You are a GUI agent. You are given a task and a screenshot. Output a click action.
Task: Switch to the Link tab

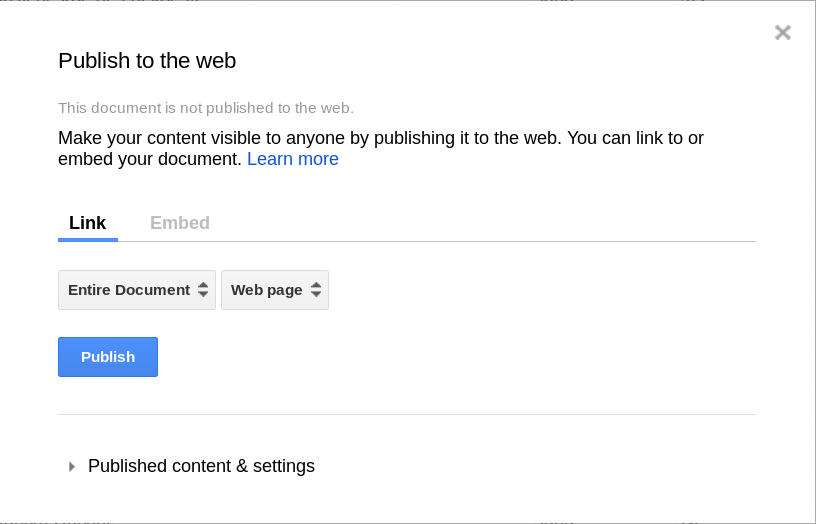point(87,223)
